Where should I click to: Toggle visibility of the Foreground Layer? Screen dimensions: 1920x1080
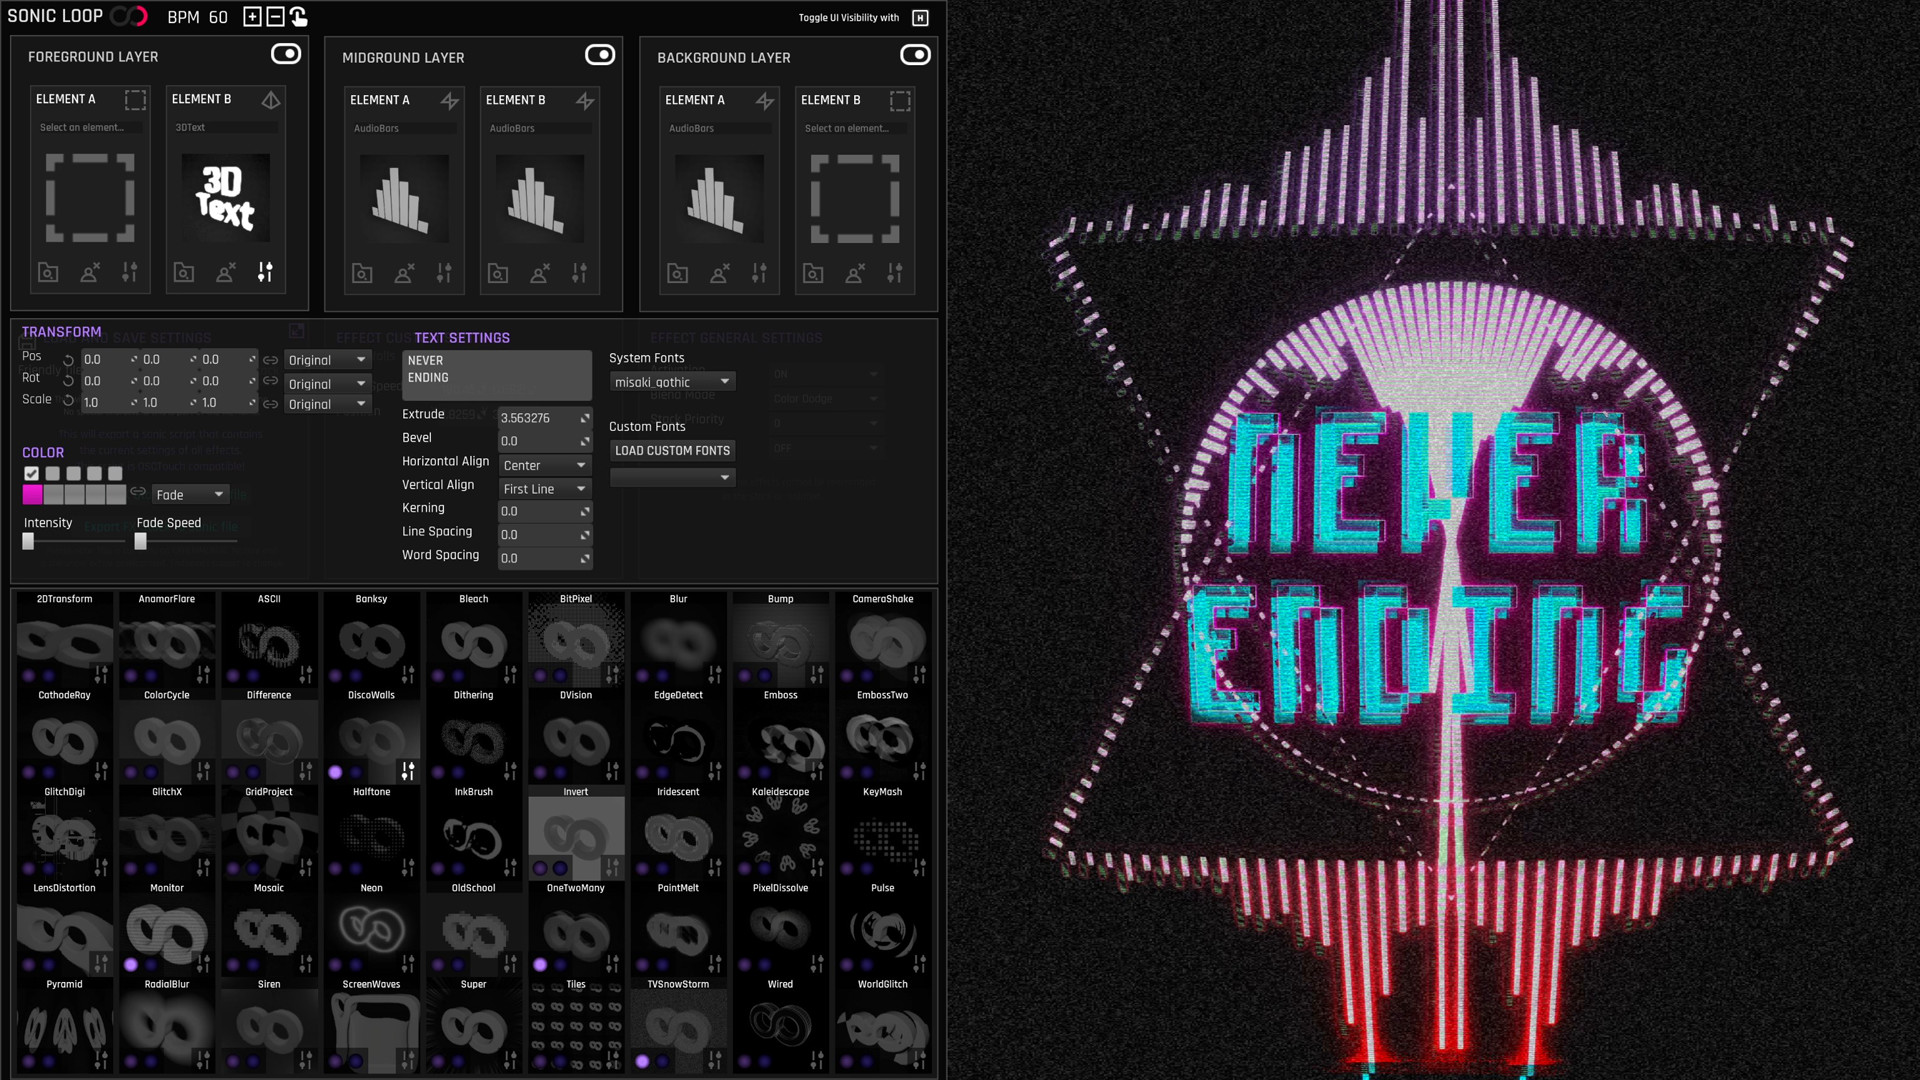coord(286,54)
